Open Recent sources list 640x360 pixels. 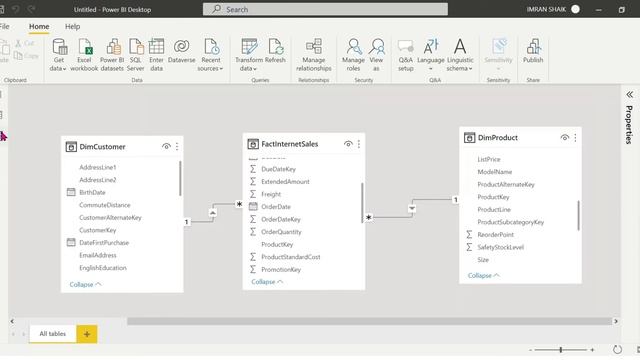click(211, 55)
